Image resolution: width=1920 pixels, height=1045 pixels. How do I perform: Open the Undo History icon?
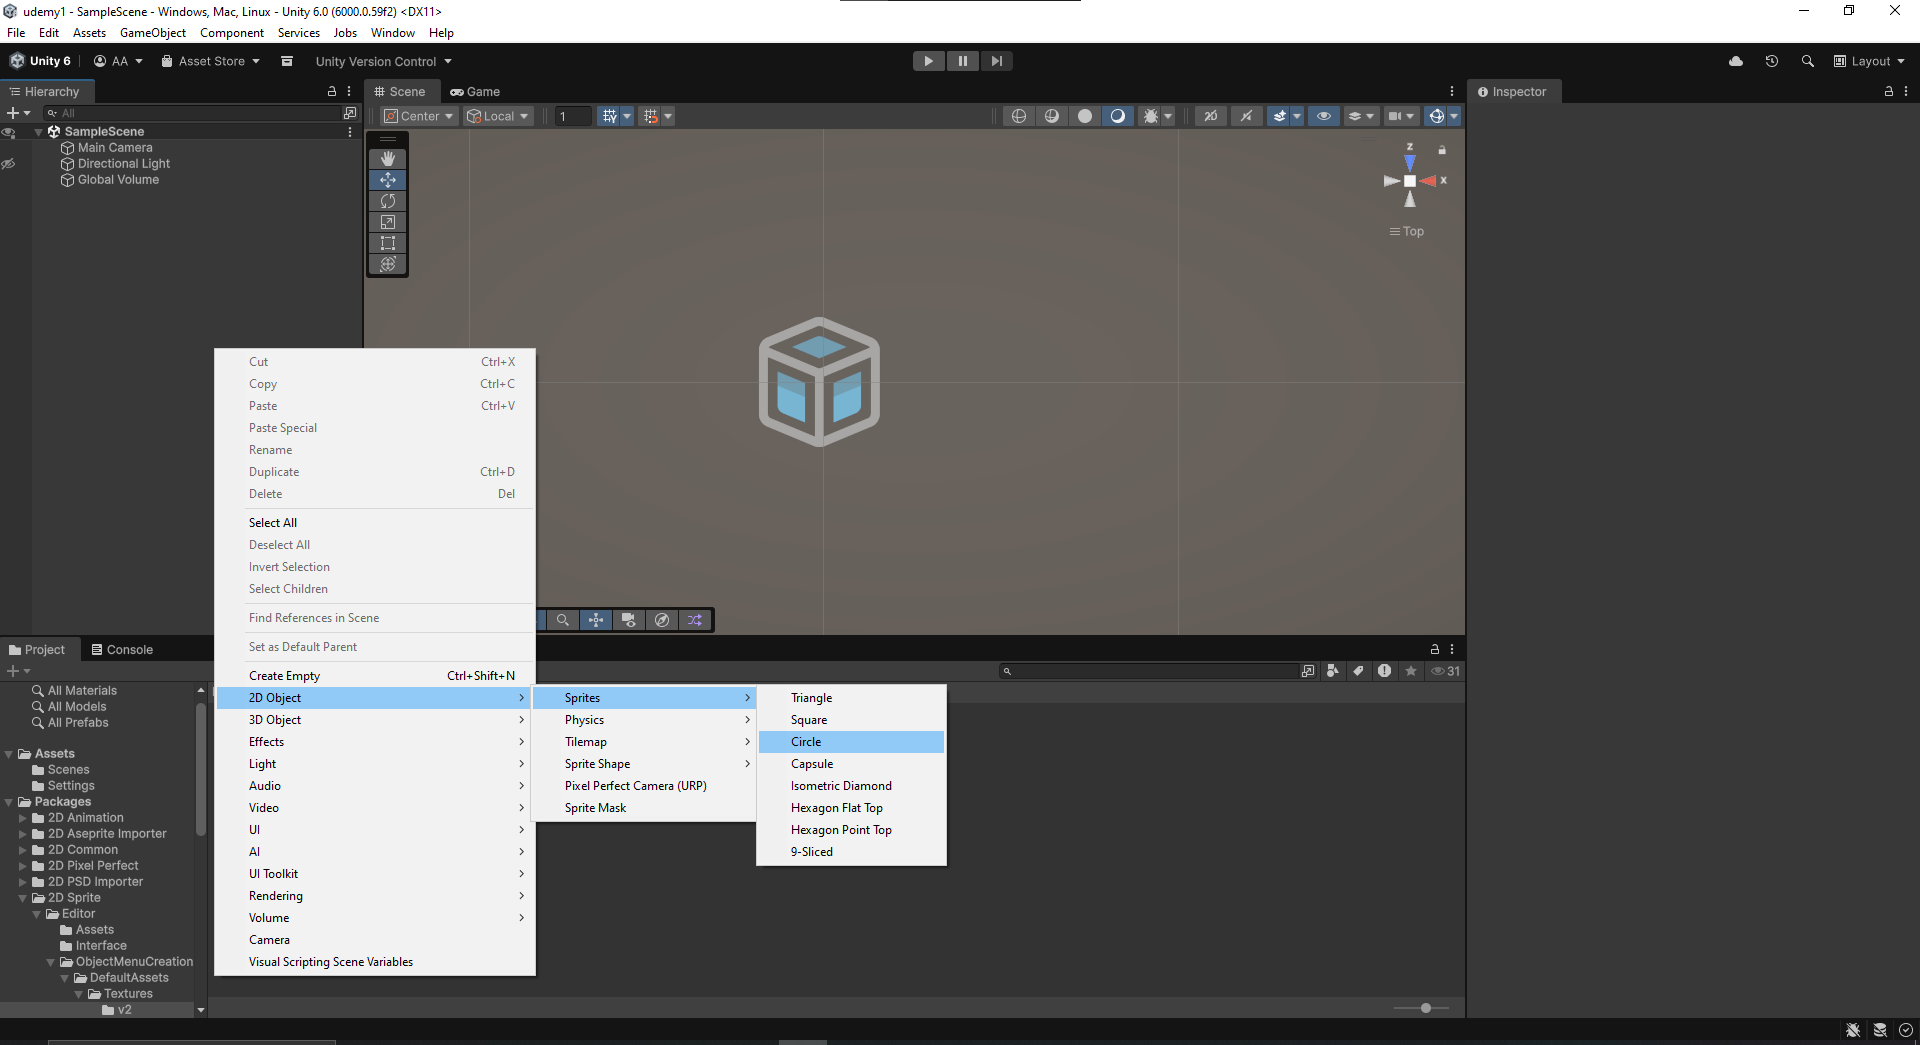(1771, 61)
